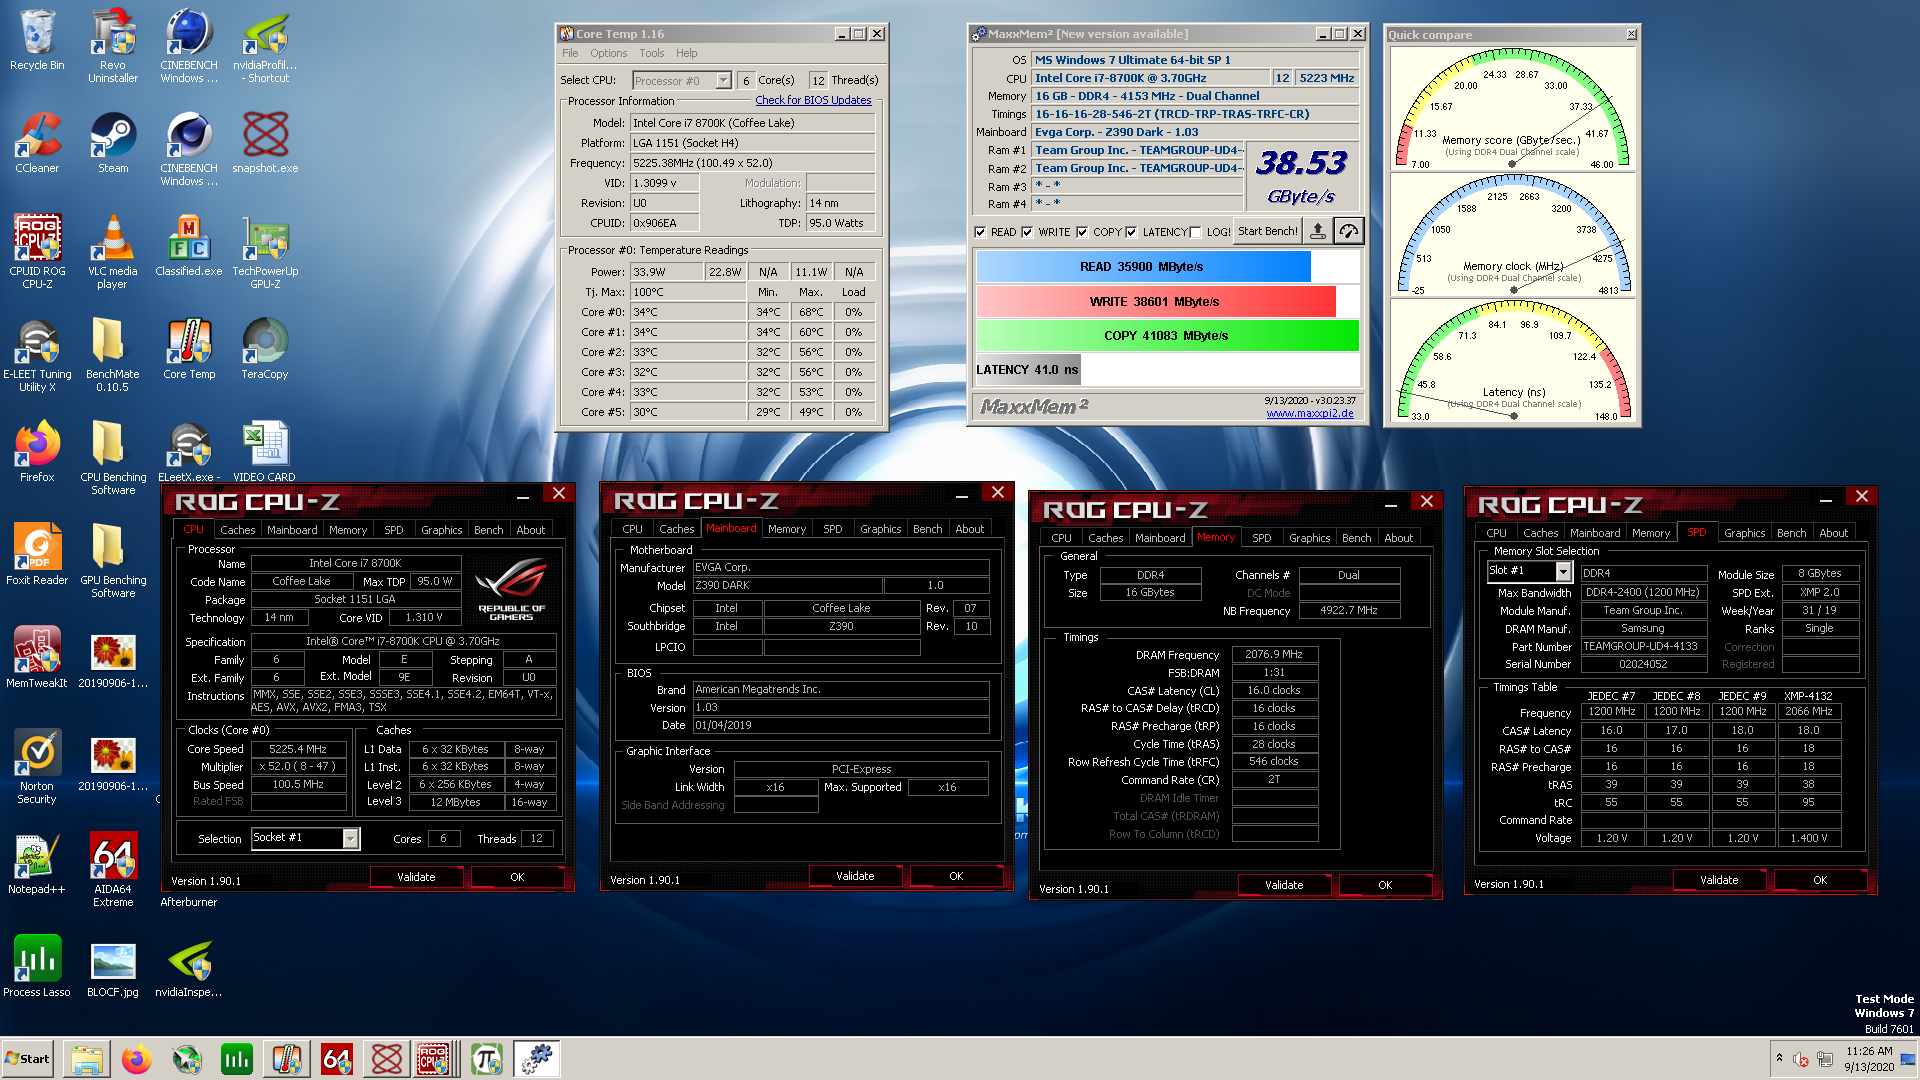Launch Core Temp desktop shortcut

(x=189, y=348)
